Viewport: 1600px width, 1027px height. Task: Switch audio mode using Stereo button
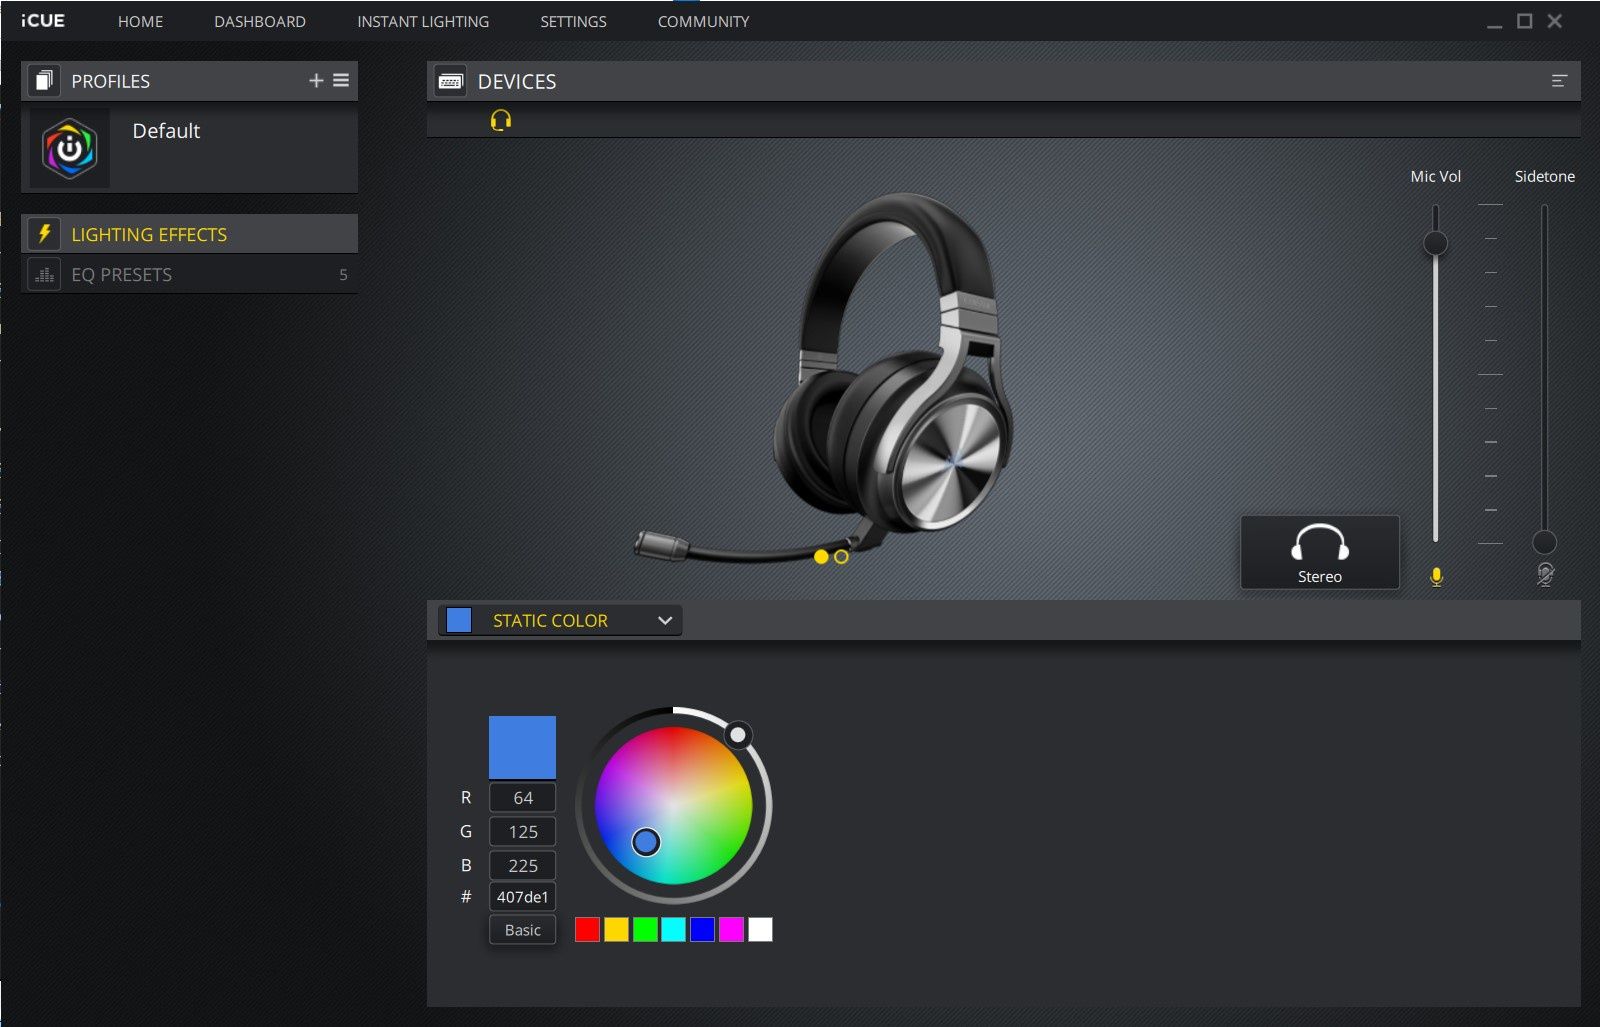point(1320,552)
